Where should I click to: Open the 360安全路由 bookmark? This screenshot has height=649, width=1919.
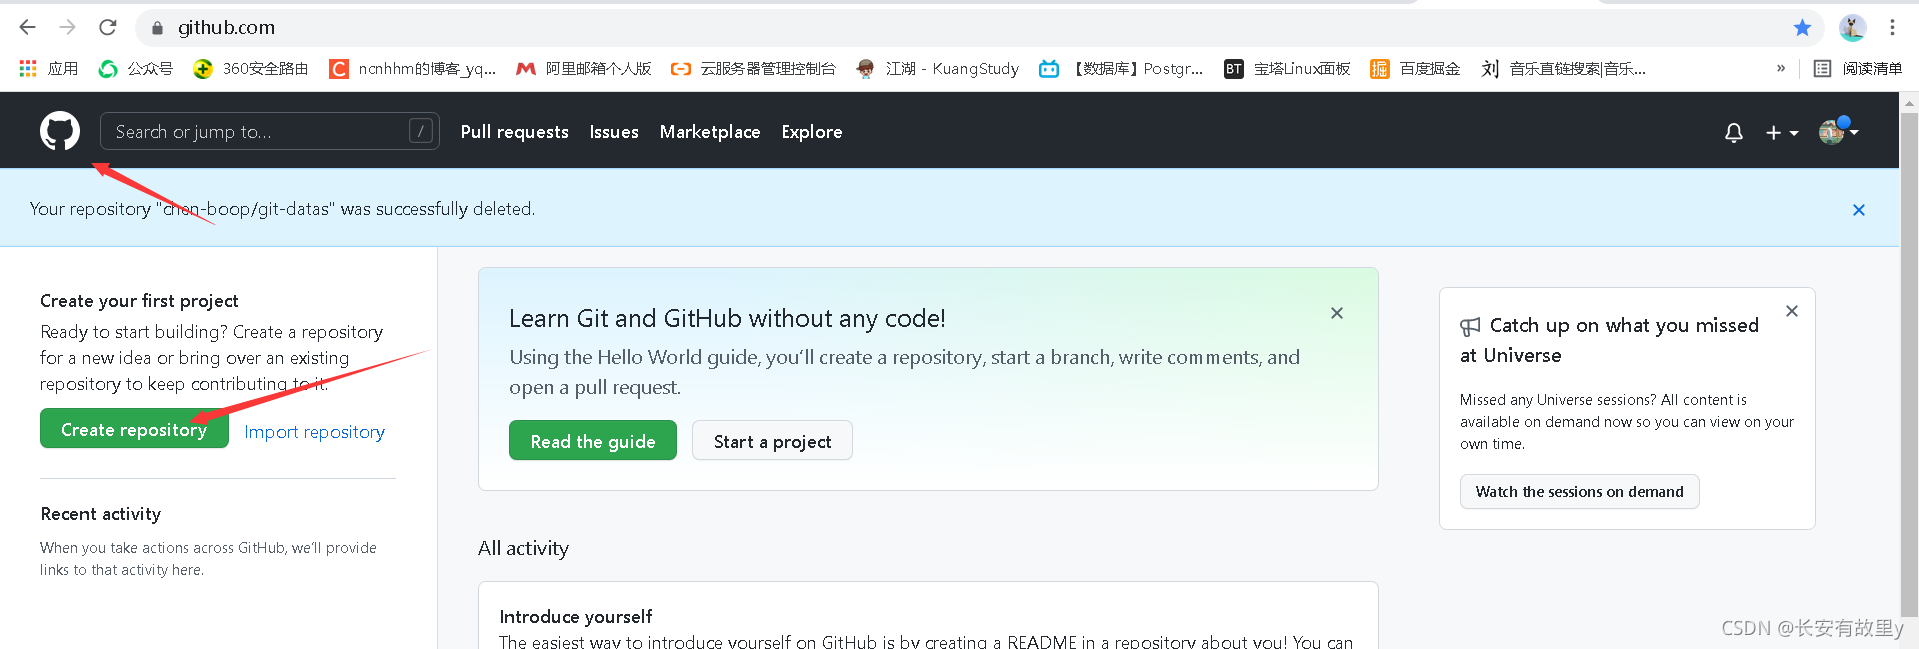coord(251,68)
